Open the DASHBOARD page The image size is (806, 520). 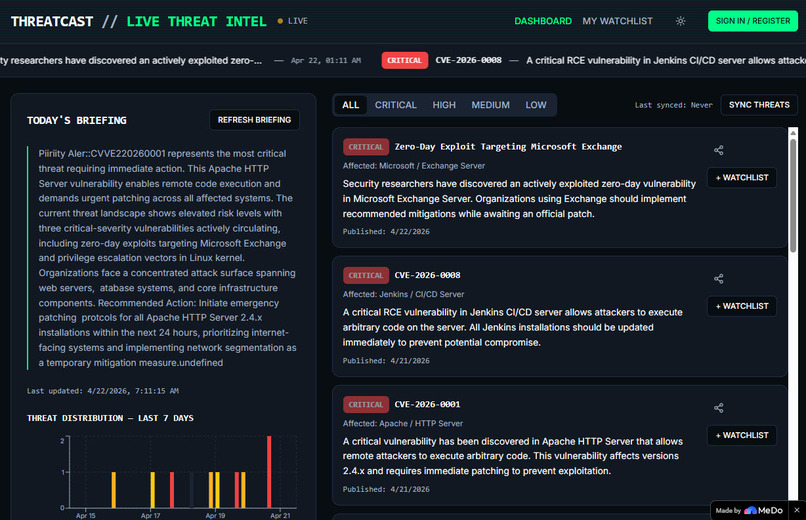tap(543, 21)
